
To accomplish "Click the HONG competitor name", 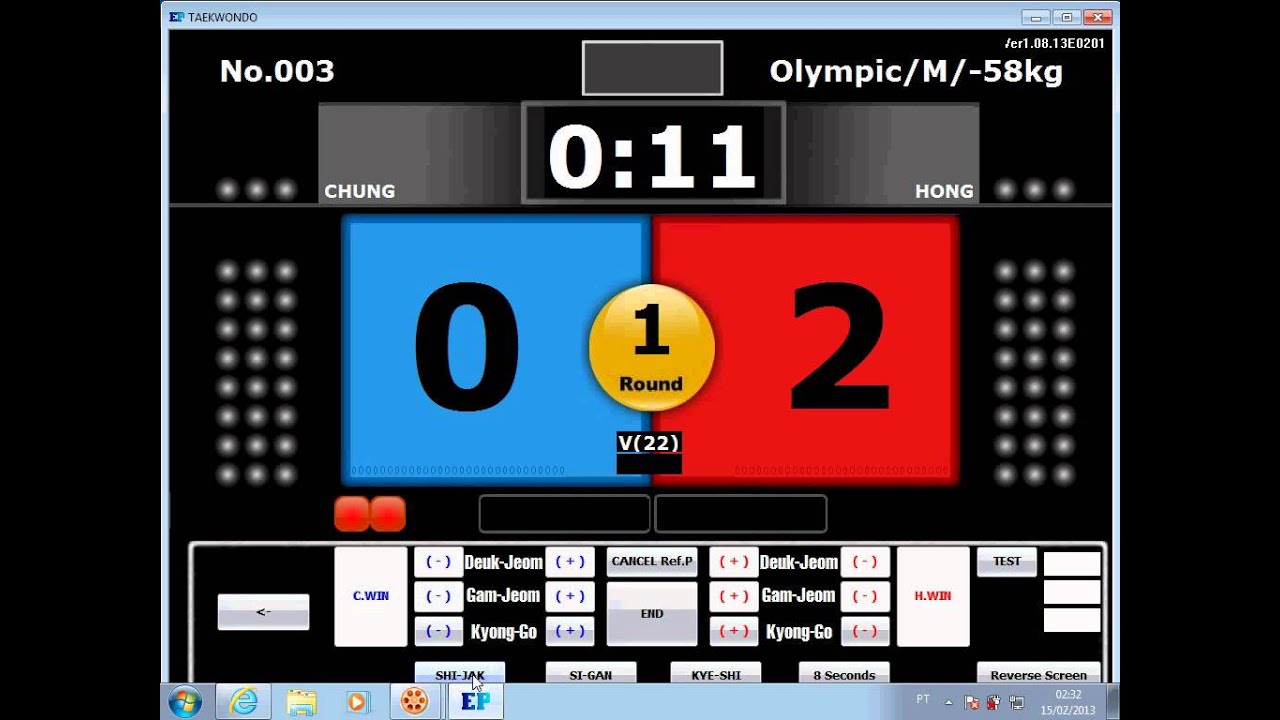I will (944, 191).
